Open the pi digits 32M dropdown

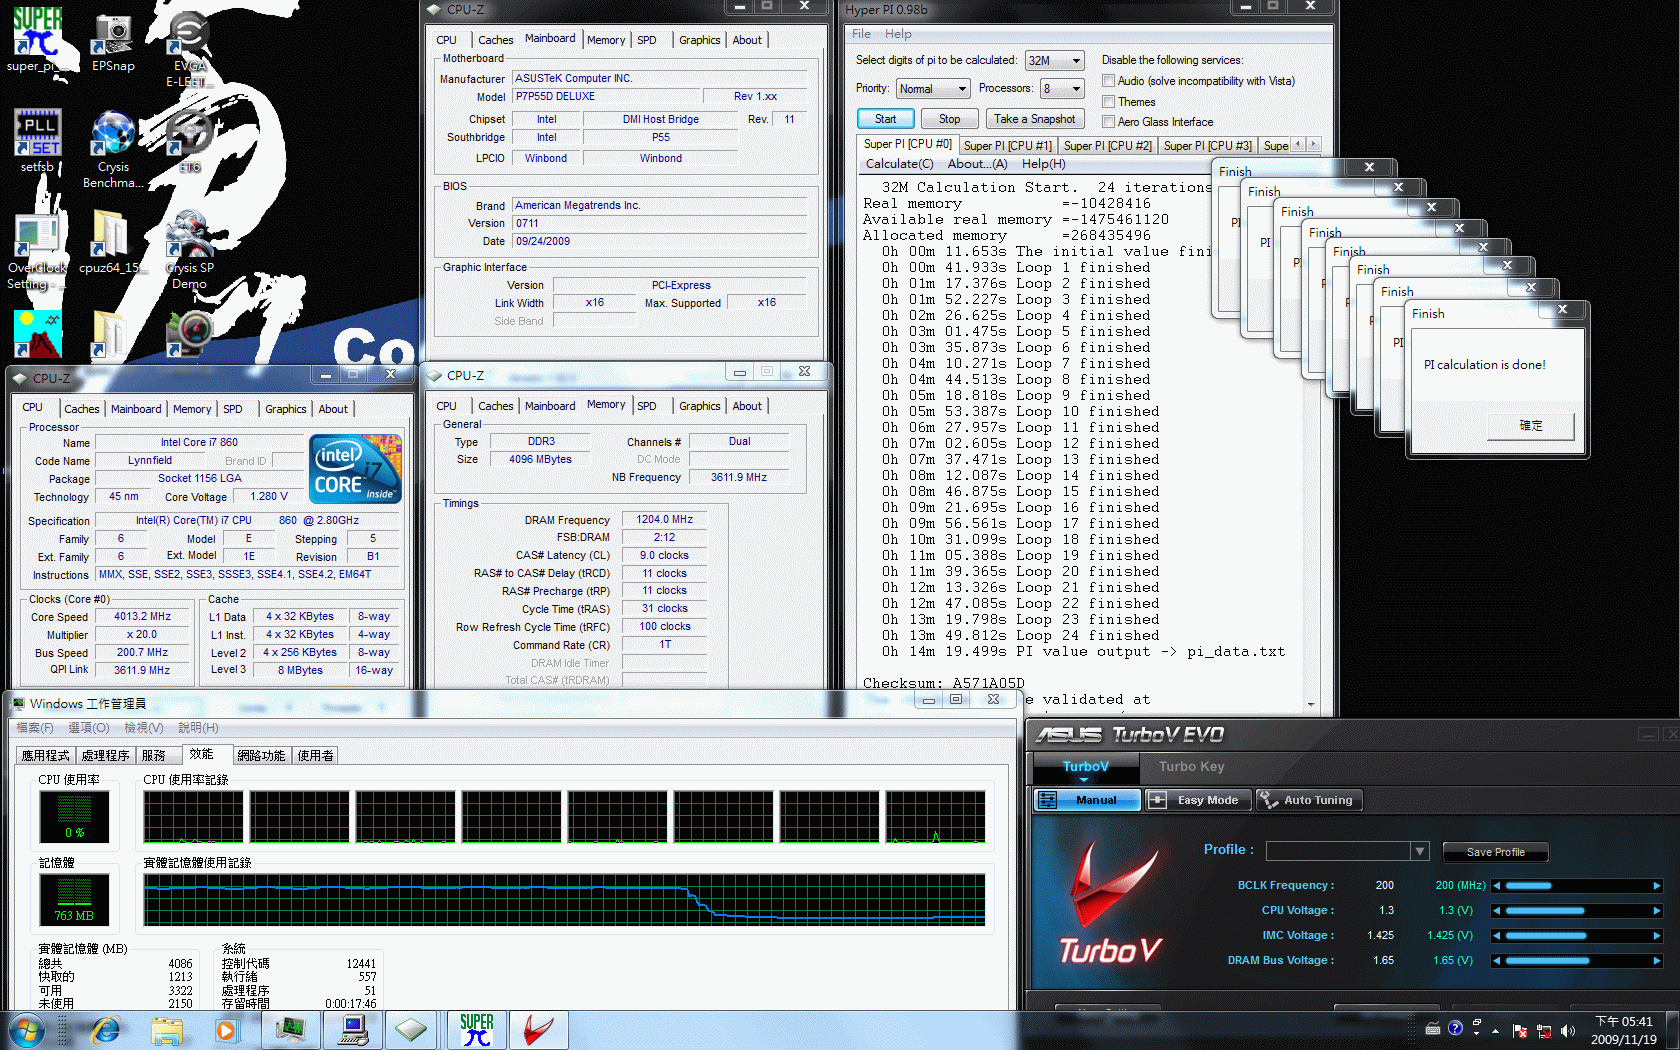(x=1054, y=61)
